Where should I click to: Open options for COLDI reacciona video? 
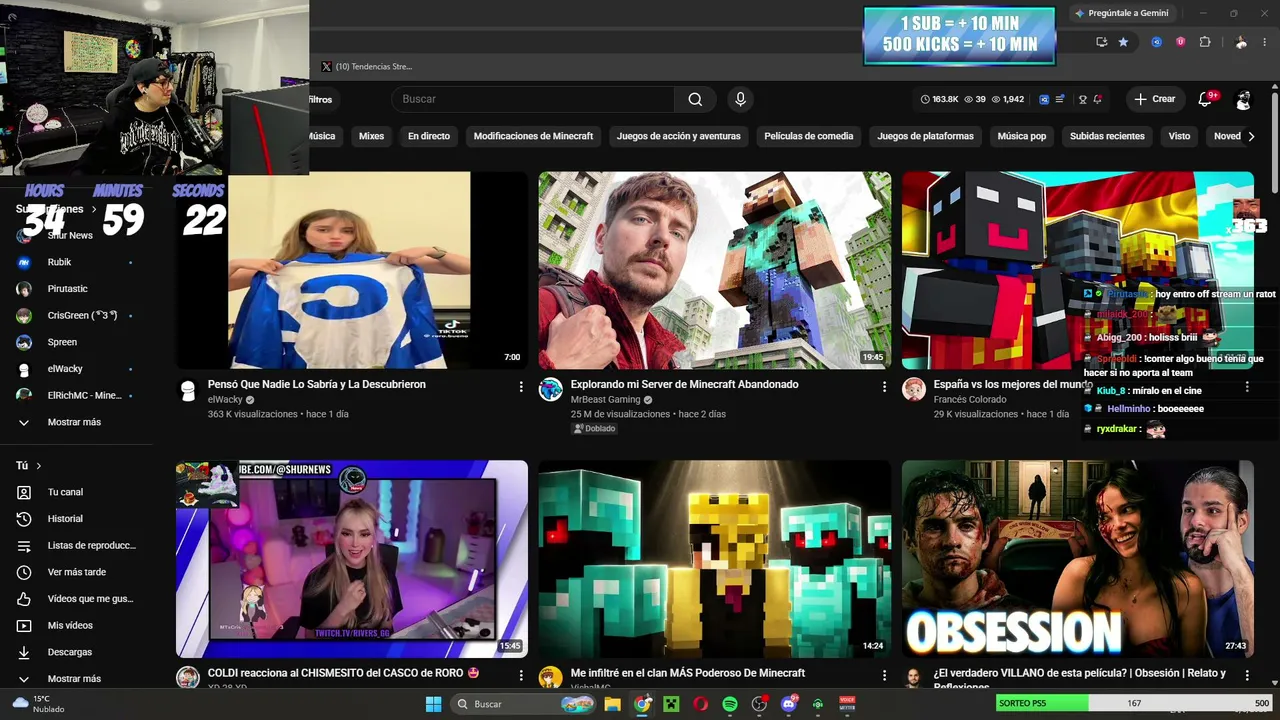(521, 675)
